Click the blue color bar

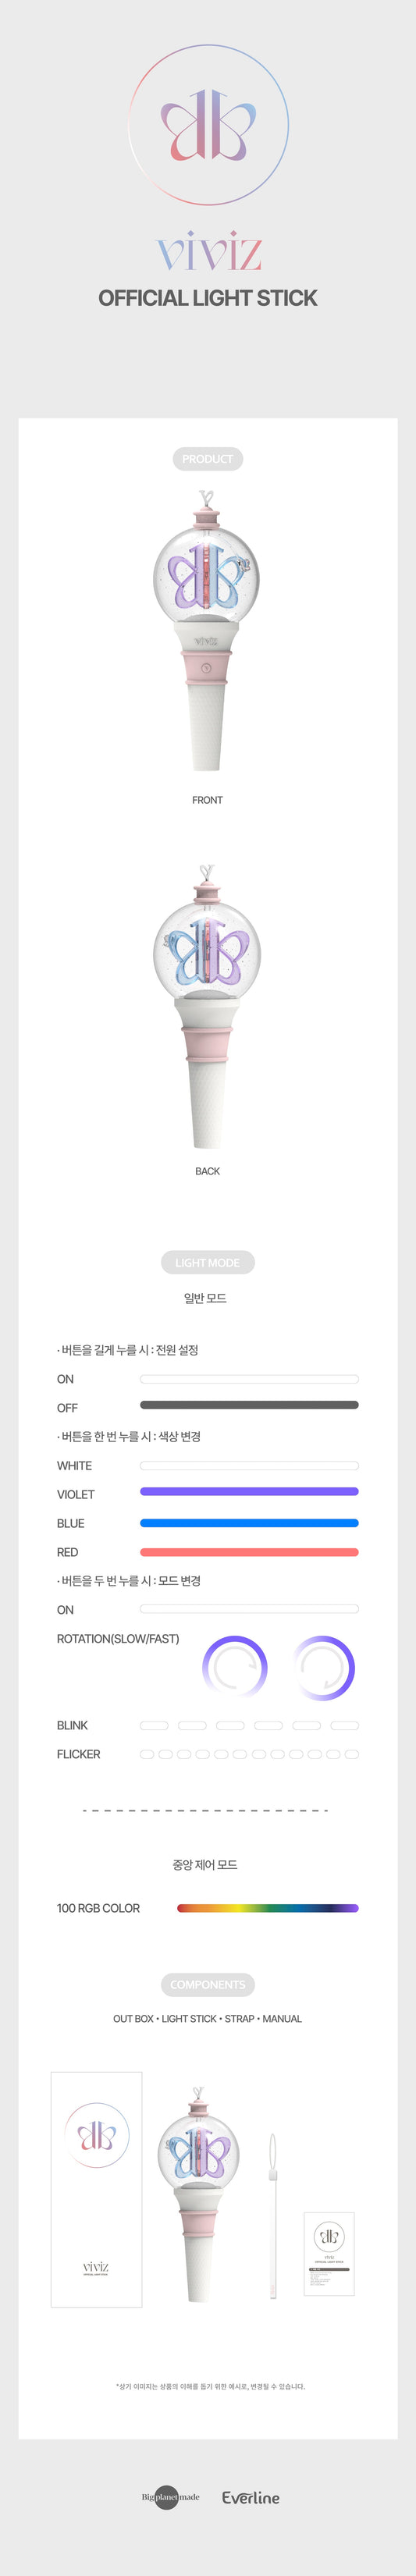click(x=249, y=1523)
